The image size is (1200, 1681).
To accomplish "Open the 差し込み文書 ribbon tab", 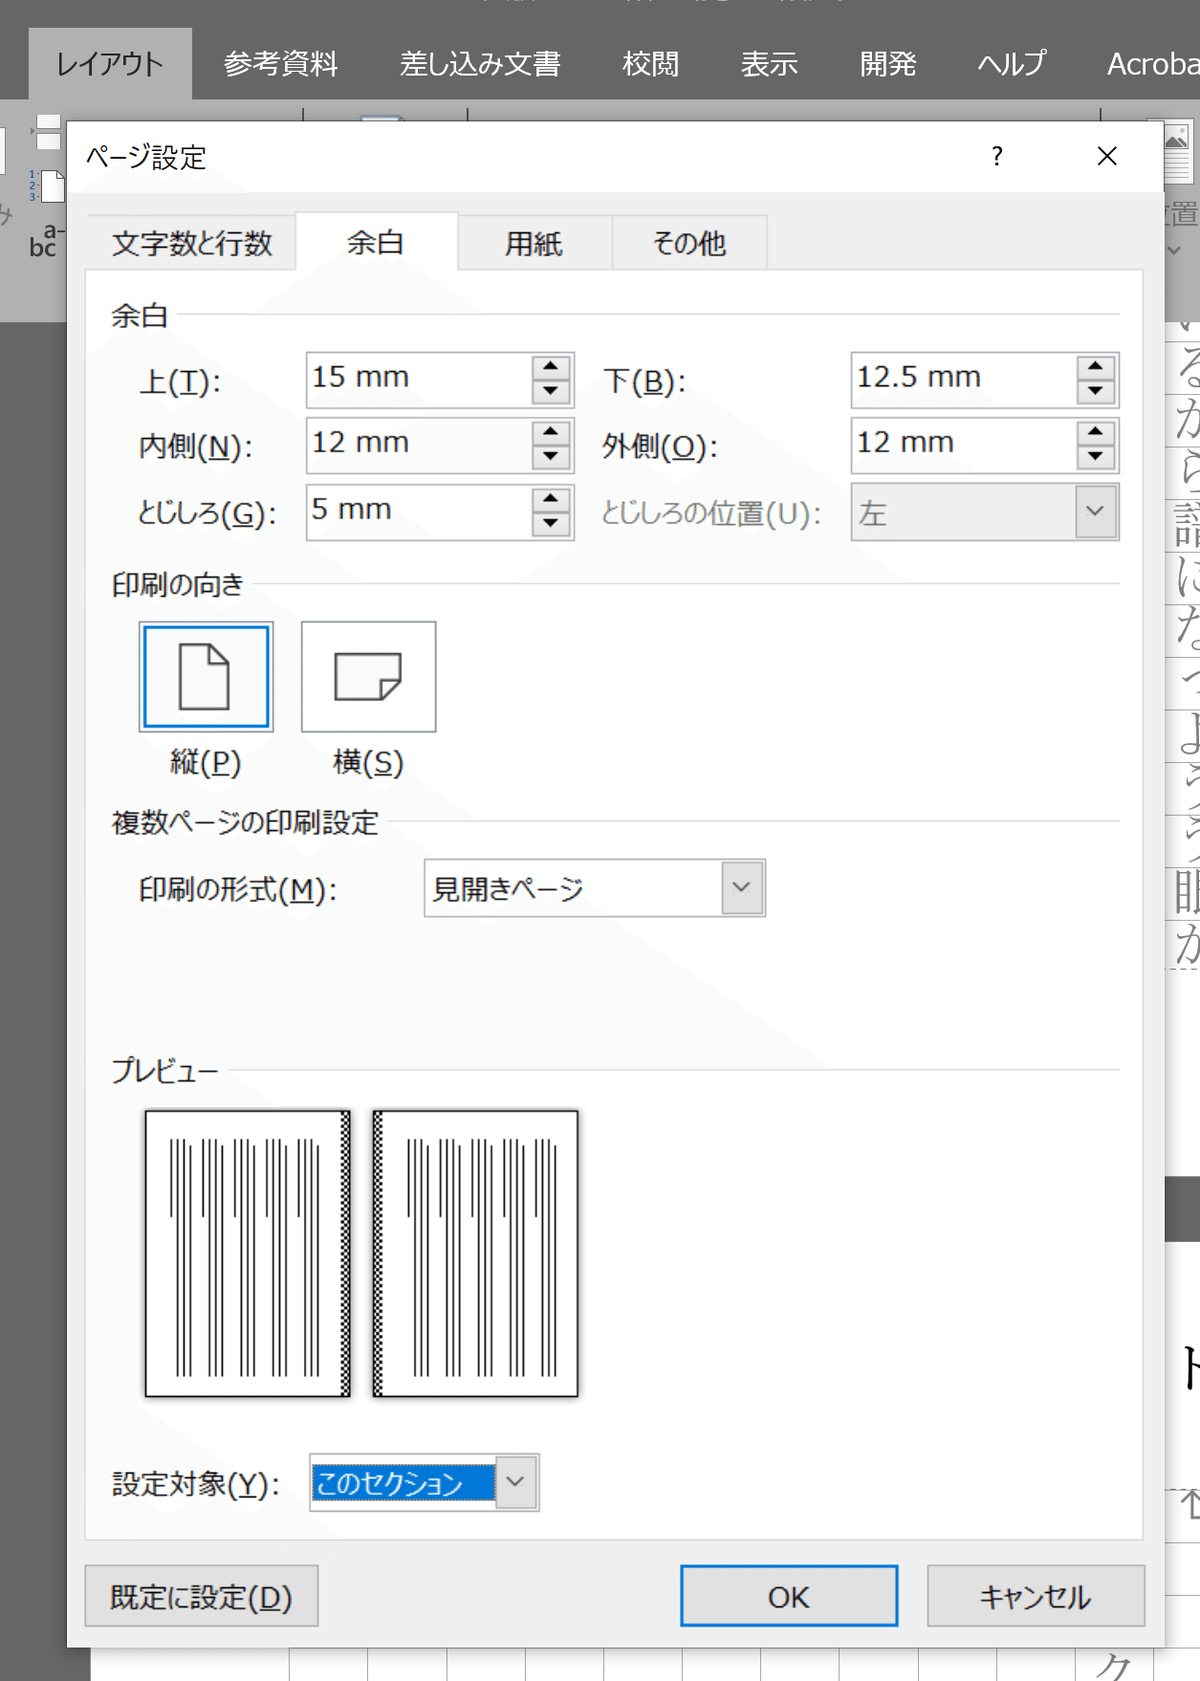I will (x=480, y=64).
